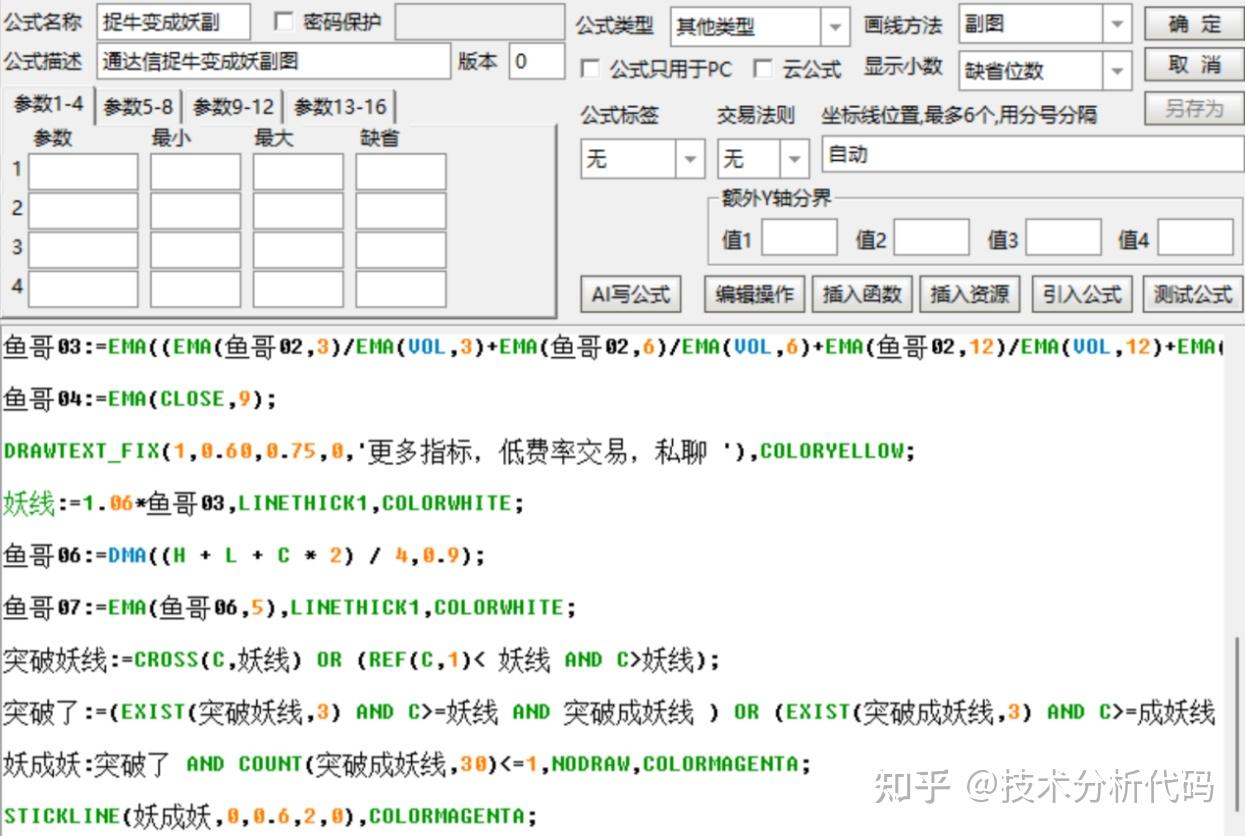This screenshot has width=1246, height=837.
Task: Run 测试公式 button
Action: click(1192, 294)
